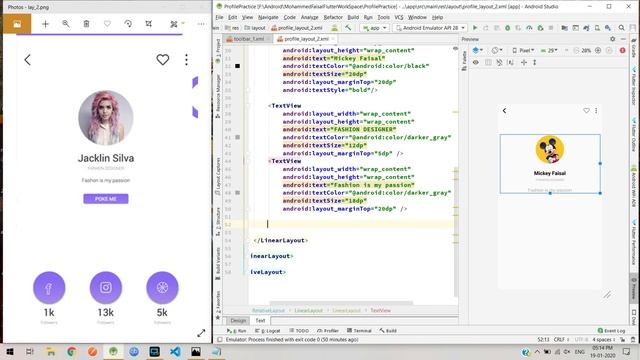Click the TextView breadcrumb below editor

tap(380, 311)
